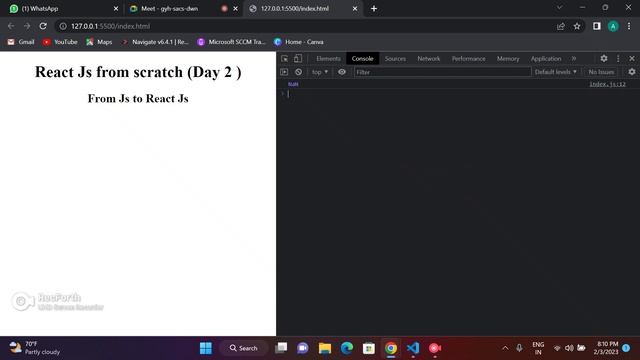Open the Sources tab
The image size is (640, 360).
pos(395,58)
